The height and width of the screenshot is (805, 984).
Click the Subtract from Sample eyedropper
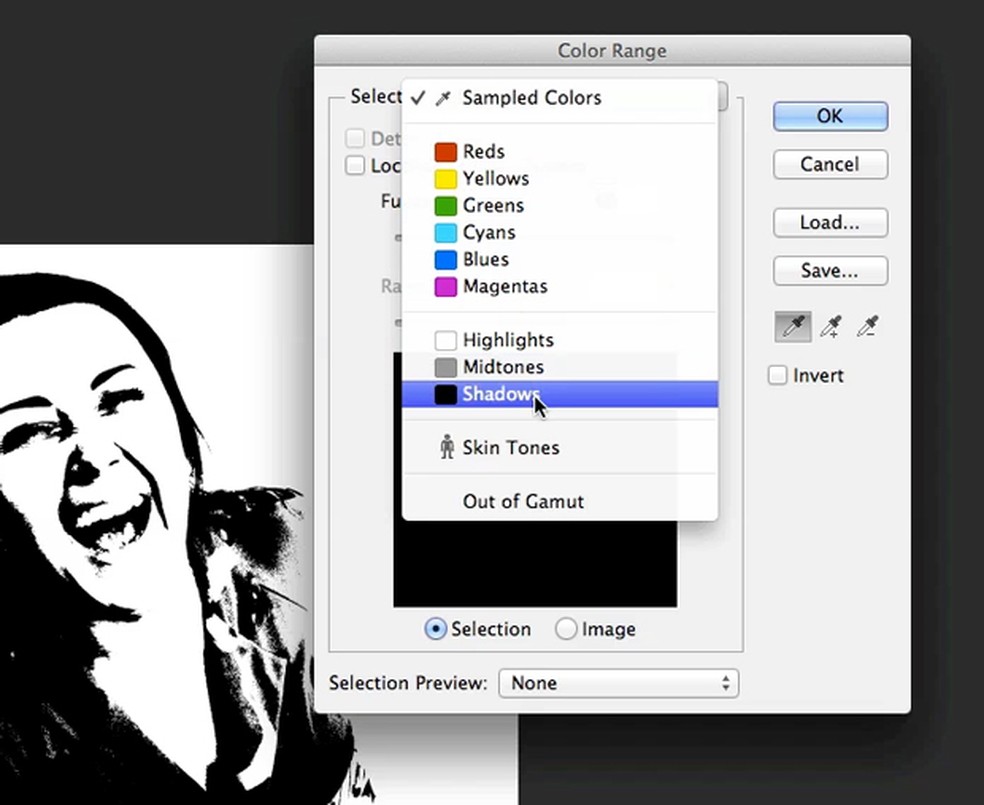click(868, 326)
